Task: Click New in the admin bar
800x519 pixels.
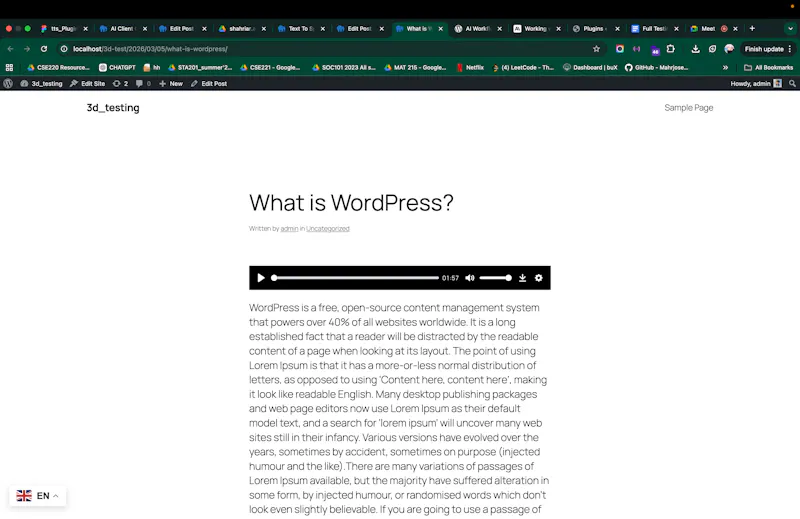Action: 171,84
